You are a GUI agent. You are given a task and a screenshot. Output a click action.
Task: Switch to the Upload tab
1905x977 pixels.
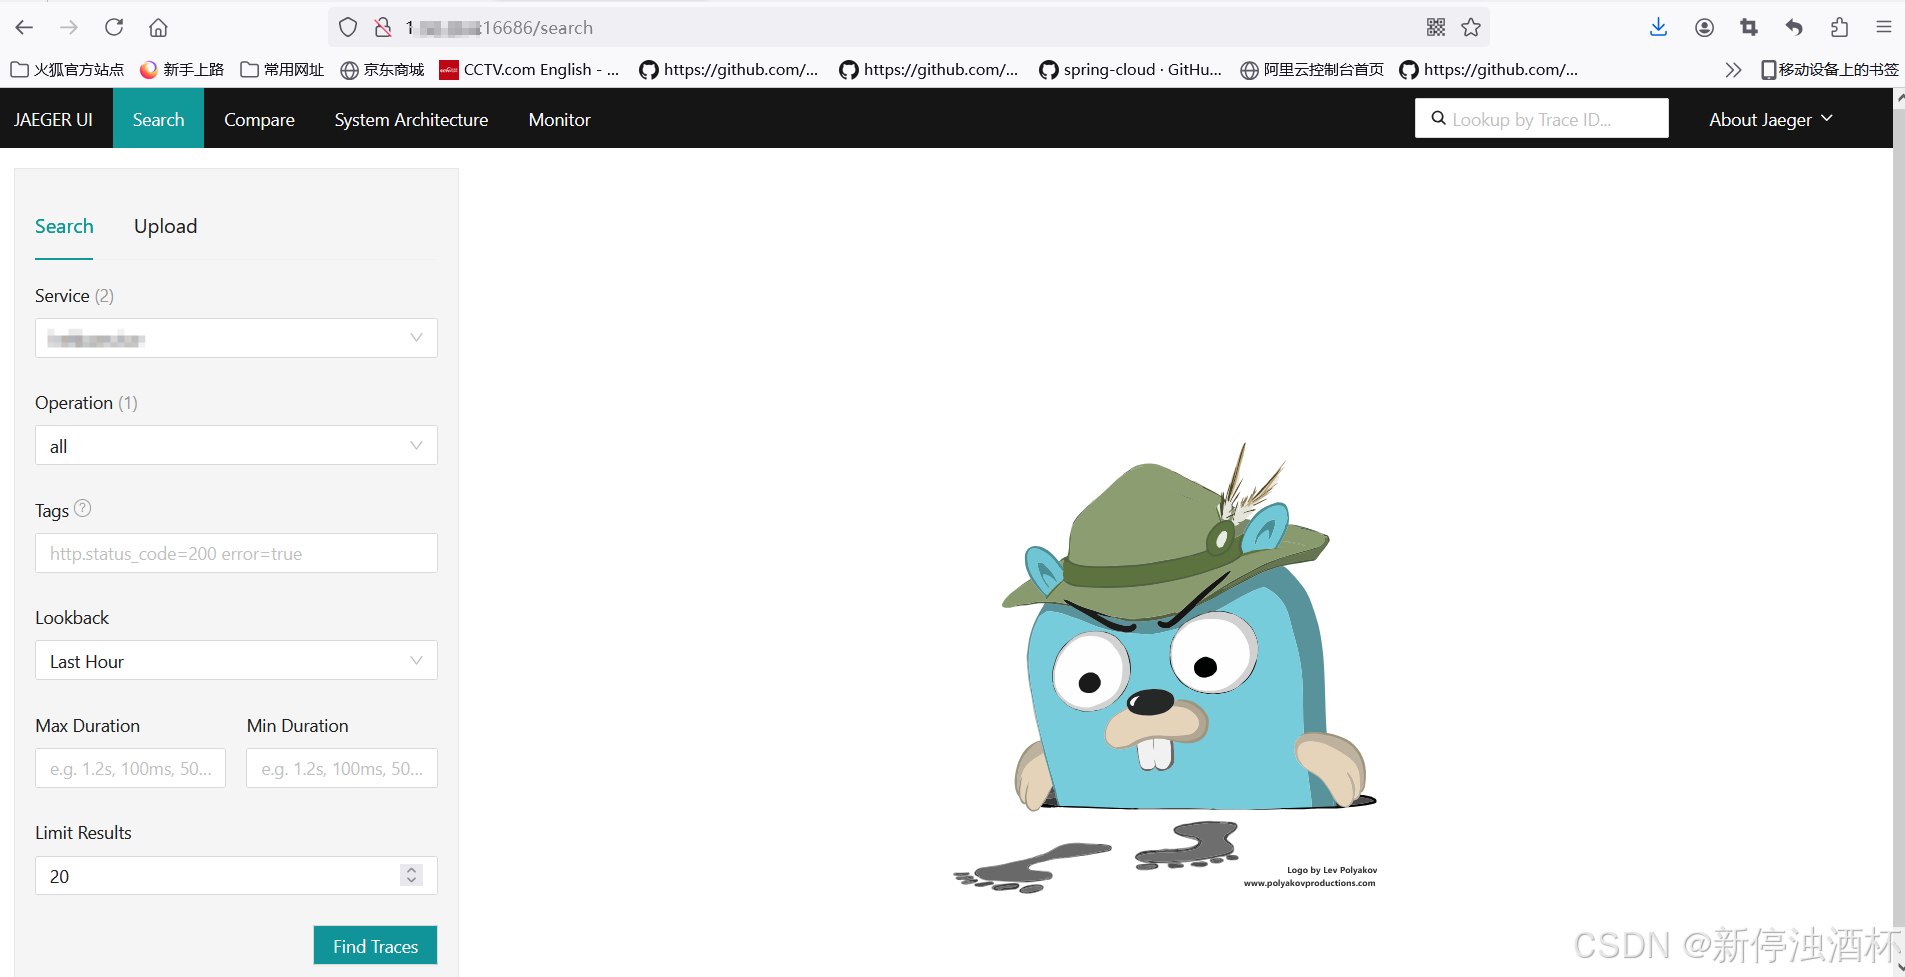pos(165,226)
